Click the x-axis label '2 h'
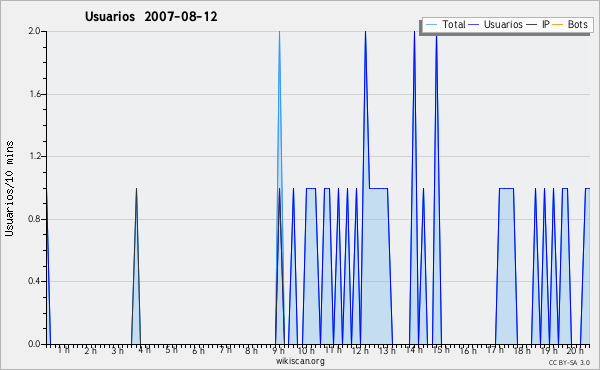The height and width of the screenshot is (370, 600). [91, 350]
